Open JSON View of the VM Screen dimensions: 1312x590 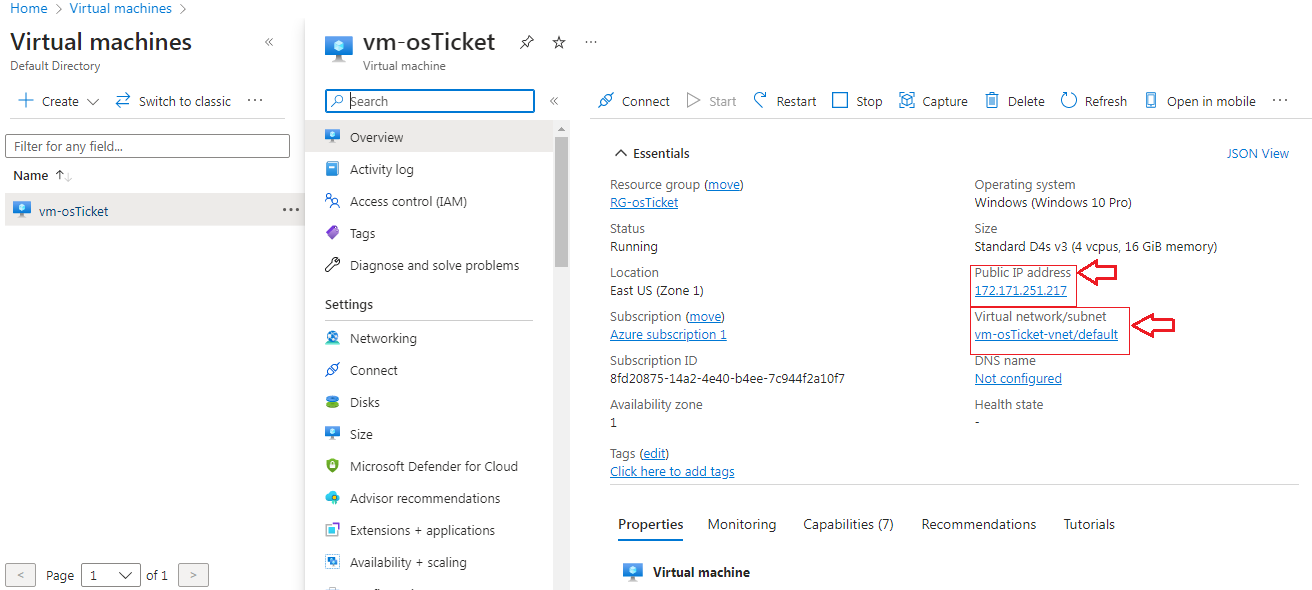click(1257, 152)
